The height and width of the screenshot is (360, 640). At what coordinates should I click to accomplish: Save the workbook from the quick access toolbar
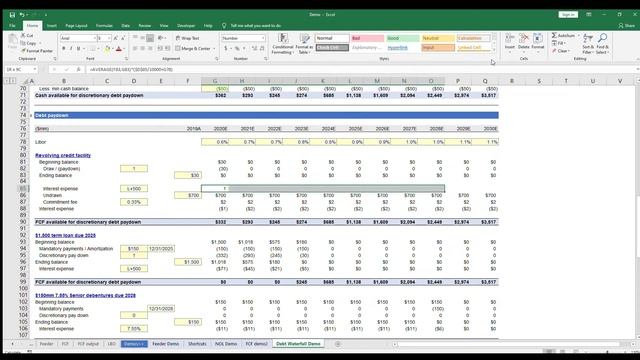12,15
